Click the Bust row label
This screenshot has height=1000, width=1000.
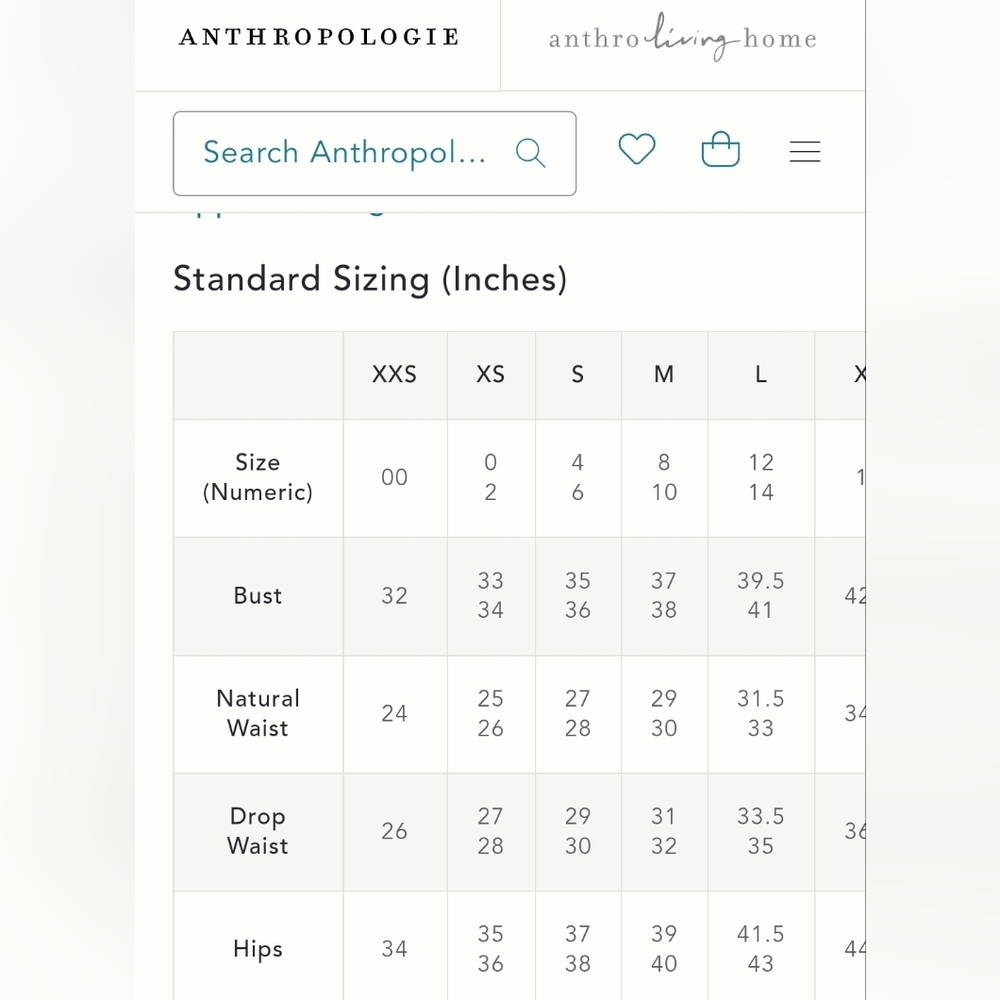pos(258,596)
